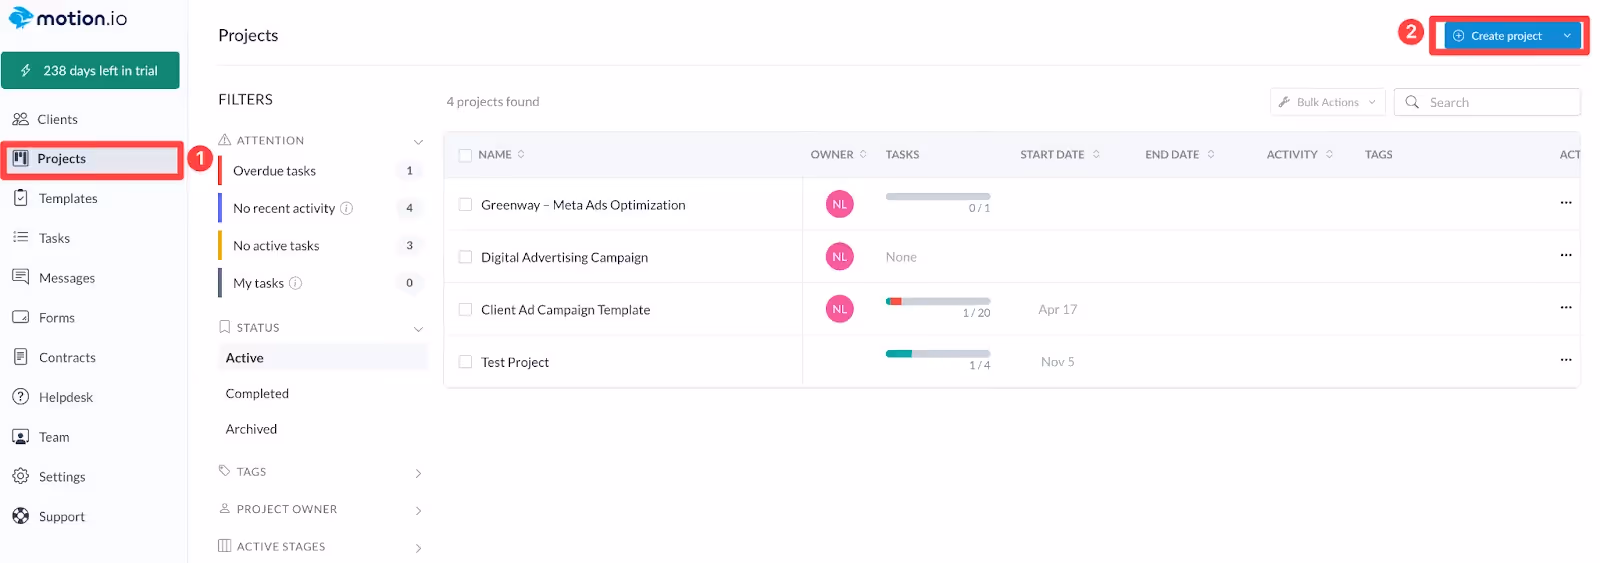Screen dimensions: 1600x563
Task: Filter by Overdue tasks
Action: tap(322, 171)
